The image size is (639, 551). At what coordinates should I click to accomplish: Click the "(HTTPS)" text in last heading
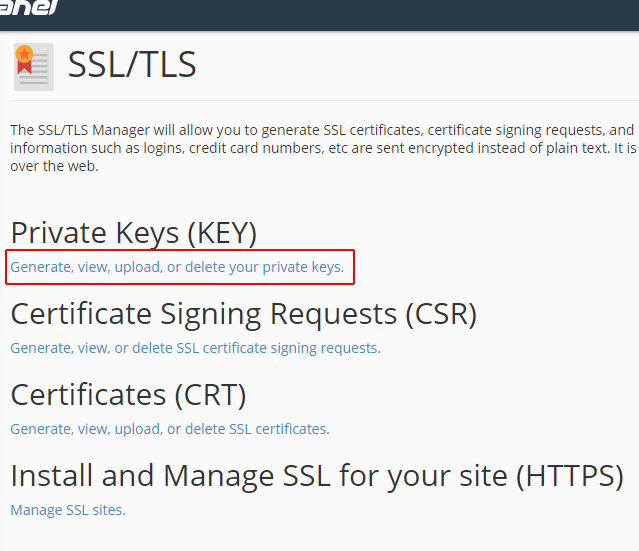point(569,476)
